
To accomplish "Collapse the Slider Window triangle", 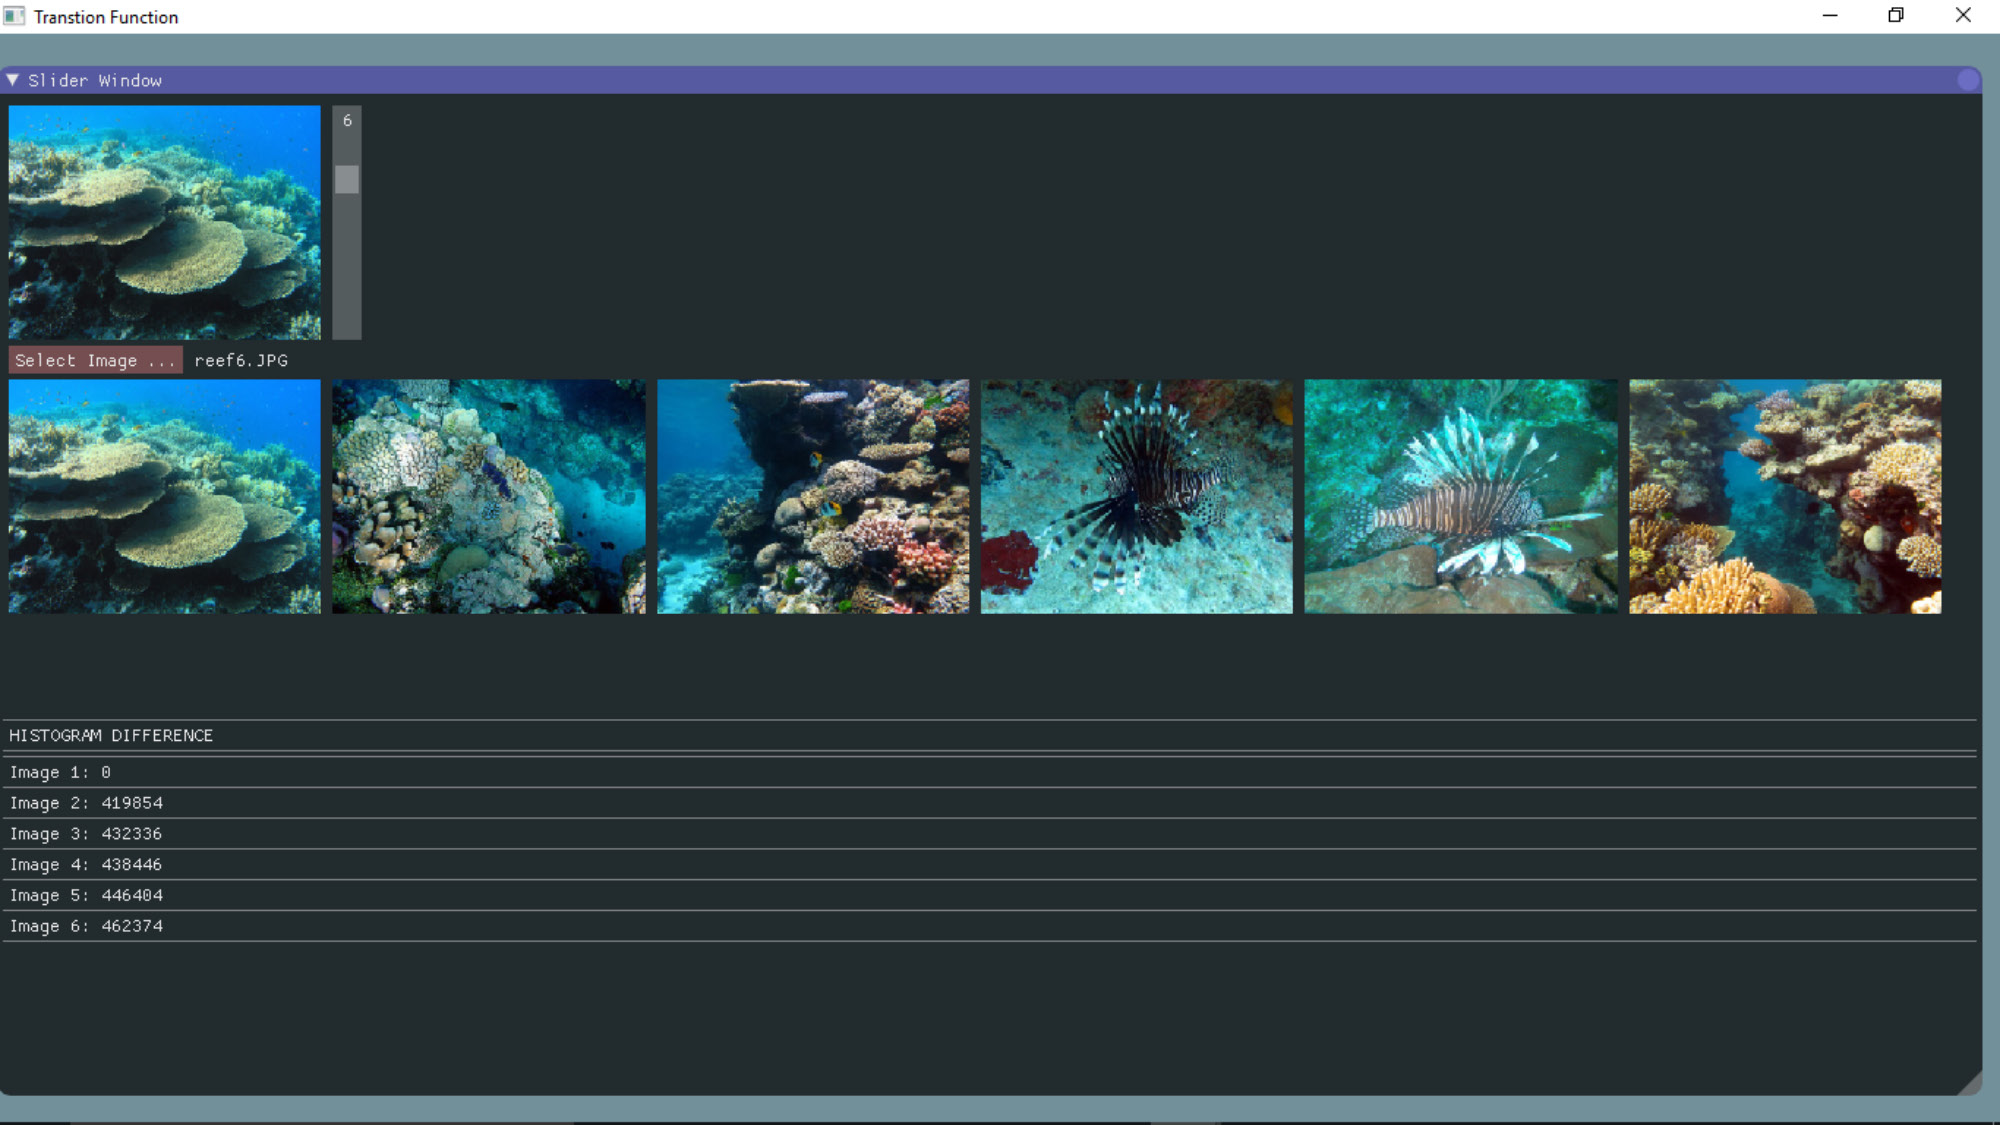I will pos(12,80).
